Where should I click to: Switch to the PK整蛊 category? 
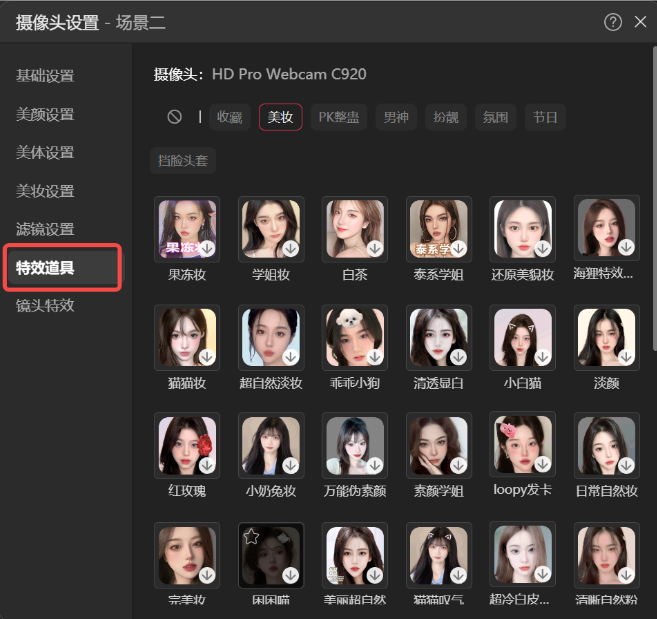point(339,117)
